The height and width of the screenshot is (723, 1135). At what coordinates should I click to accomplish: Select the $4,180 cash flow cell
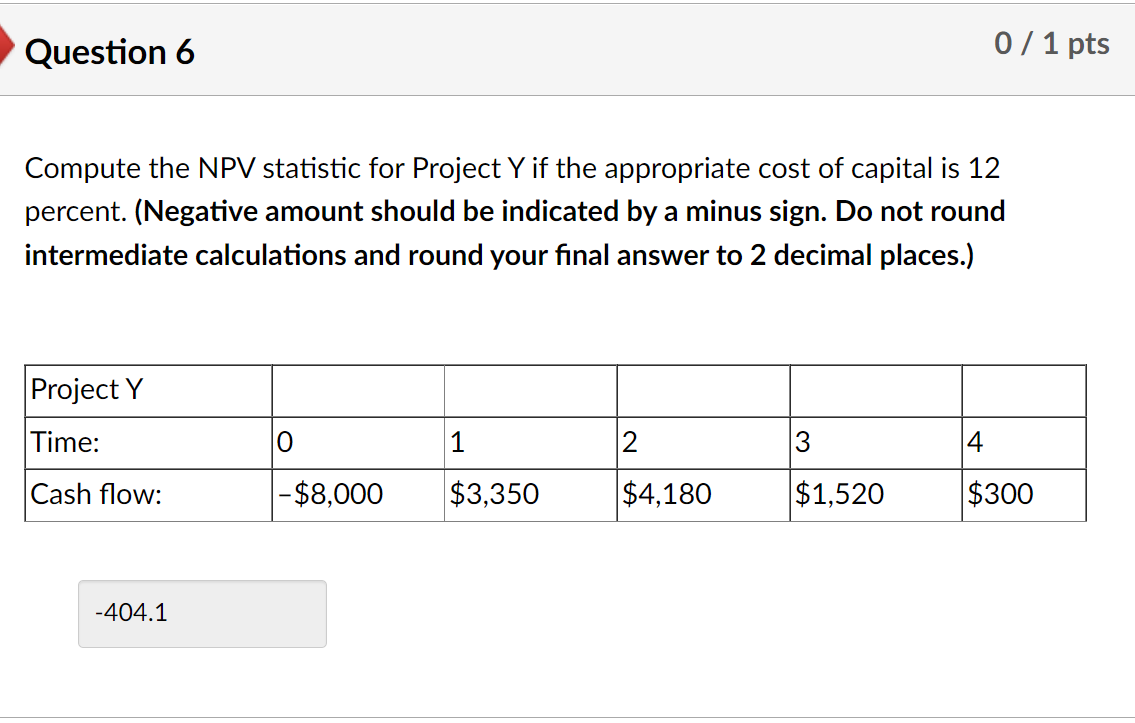click(x=667, y=494)
